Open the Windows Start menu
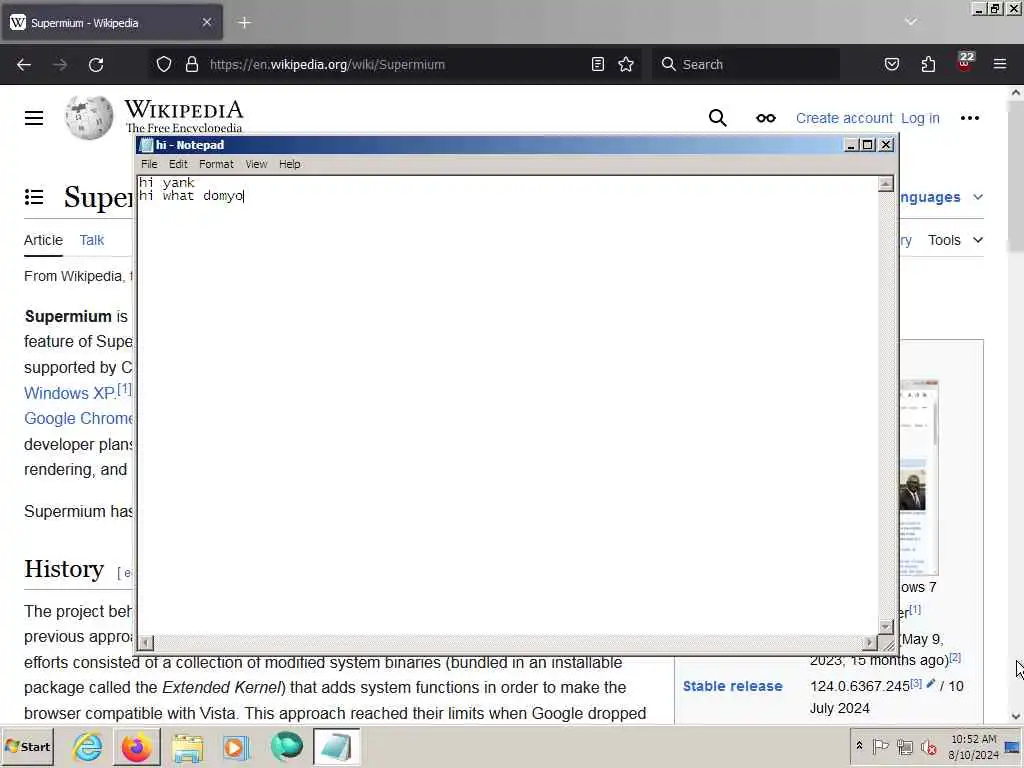The height and width of the screenshot is (768, 1024). 28,746
